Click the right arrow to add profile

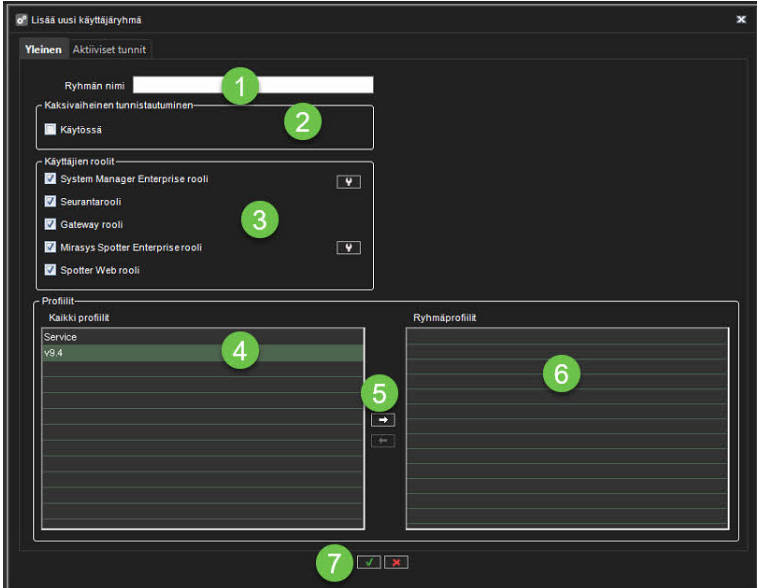(383, 420)
